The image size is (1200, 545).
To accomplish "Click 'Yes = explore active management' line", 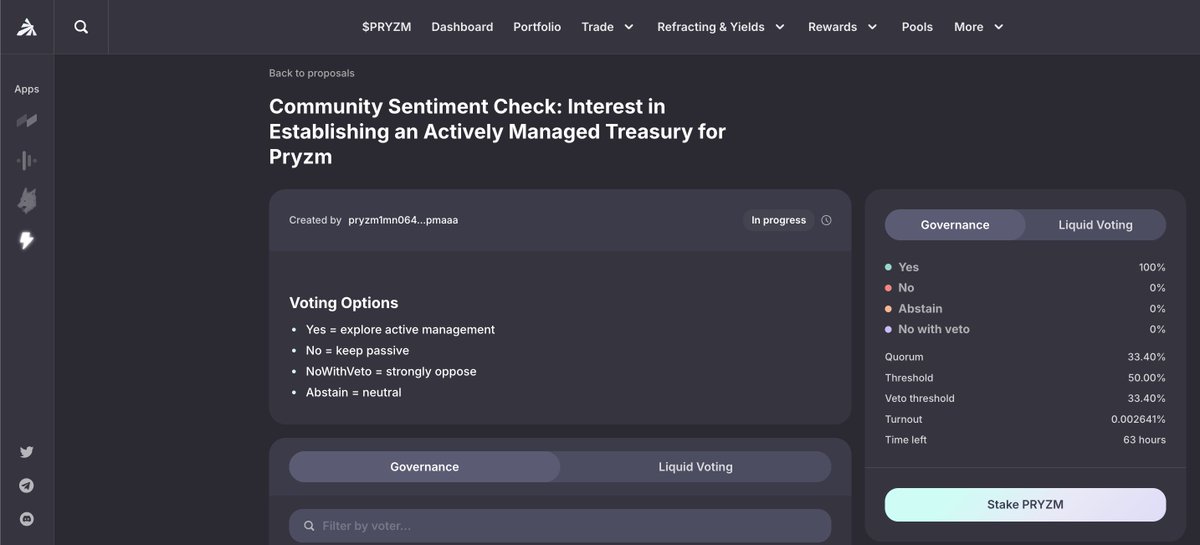I will pos(400,329).
